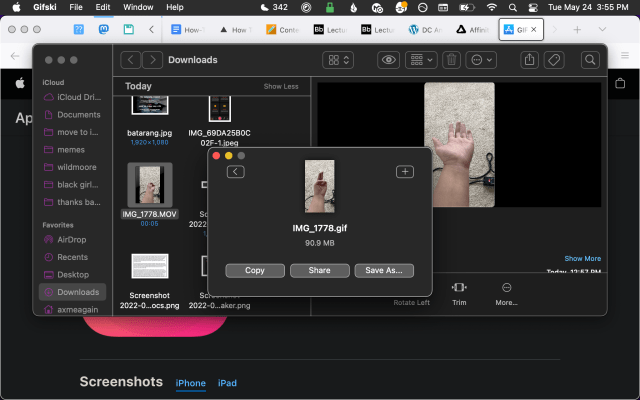Click Trim in preview quick actions
The width and height of the screenshot is (640, 400).
pos(459,294)
